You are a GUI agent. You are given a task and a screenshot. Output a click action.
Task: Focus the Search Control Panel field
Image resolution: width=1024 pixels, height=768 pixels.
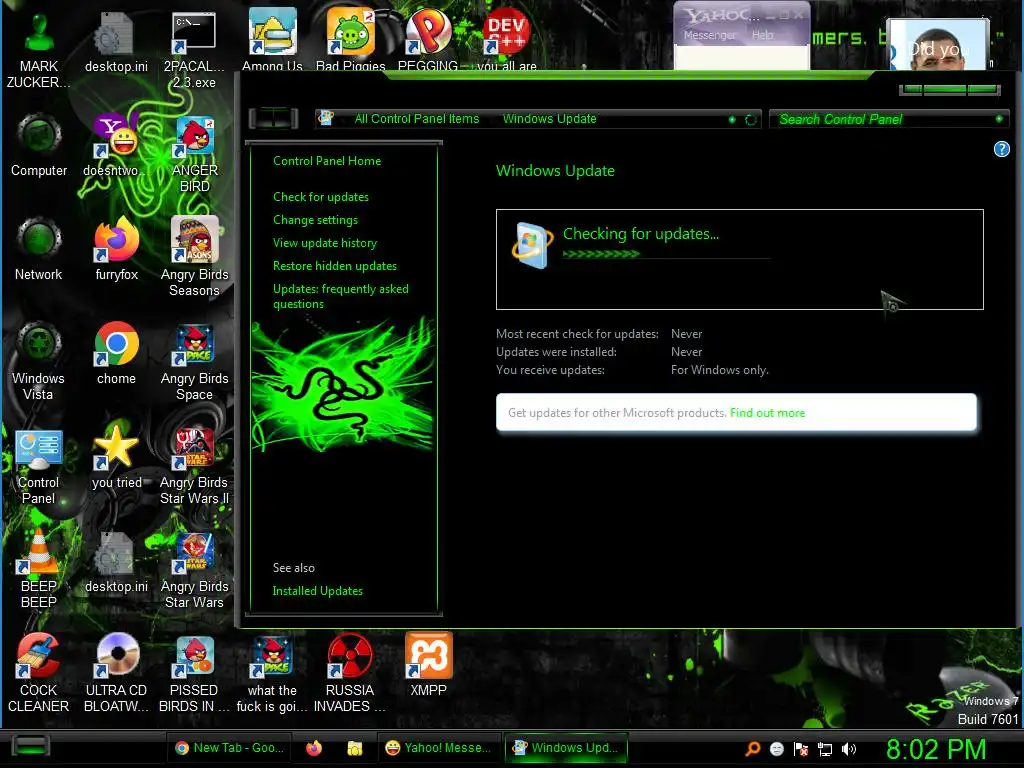[x=889, y=119]
